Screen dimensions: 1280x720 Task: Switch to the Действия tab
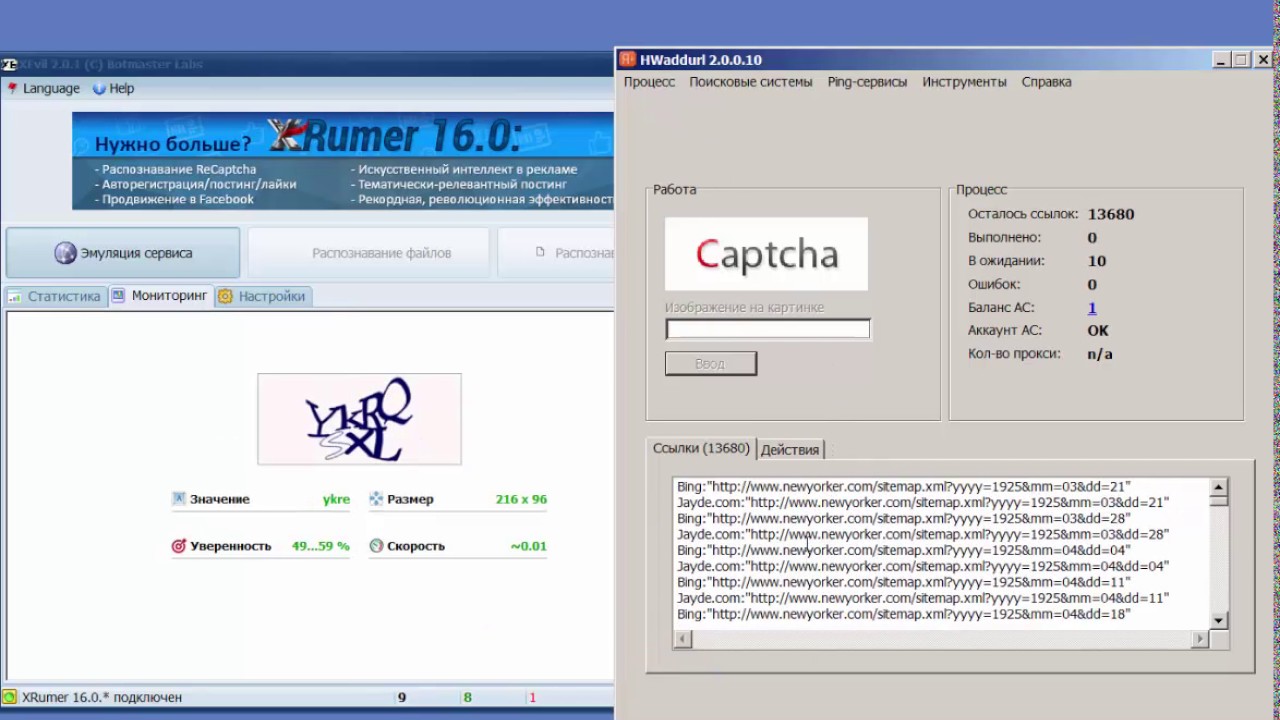pos(790,449)
